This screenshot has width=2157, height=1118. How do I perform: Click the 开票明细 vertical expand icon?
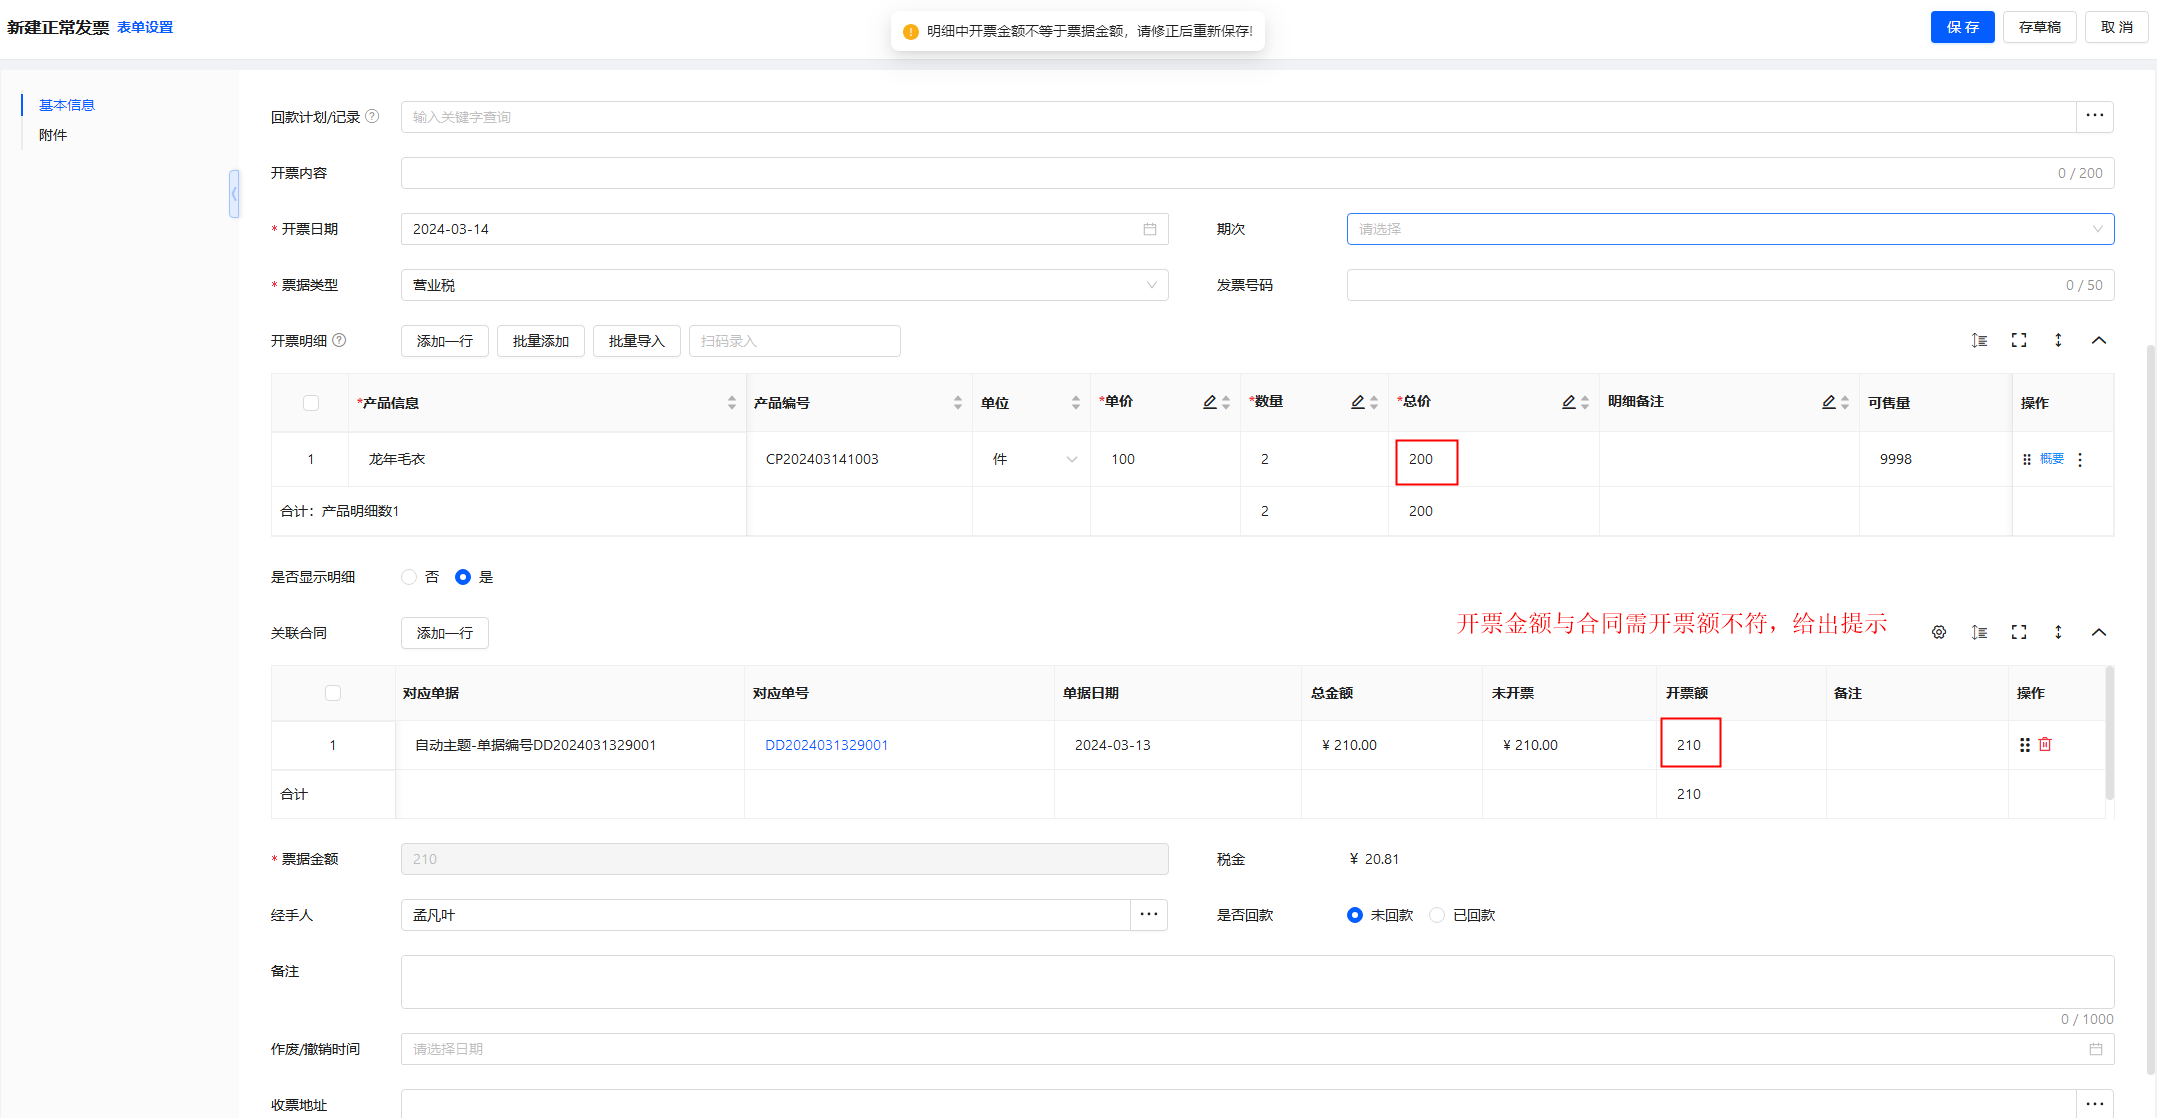pyautogui.click(x=2058, y=340)
